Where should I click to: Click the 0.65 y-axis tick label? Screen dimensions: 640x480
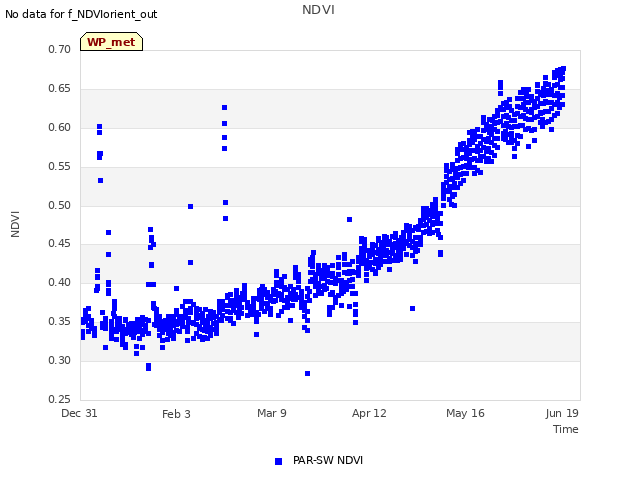click(x=60, y=89)
